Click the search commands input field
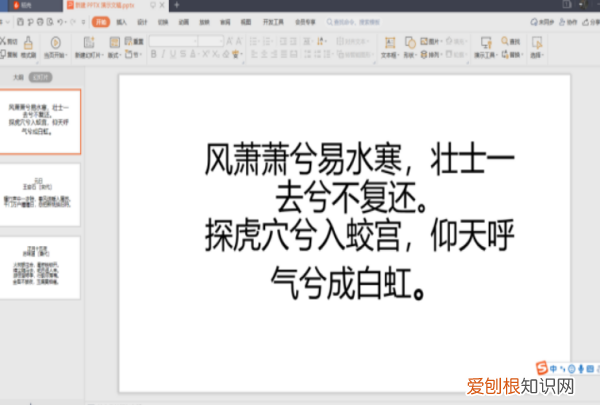This screenshot has height=405, width=600. point(353,22)
